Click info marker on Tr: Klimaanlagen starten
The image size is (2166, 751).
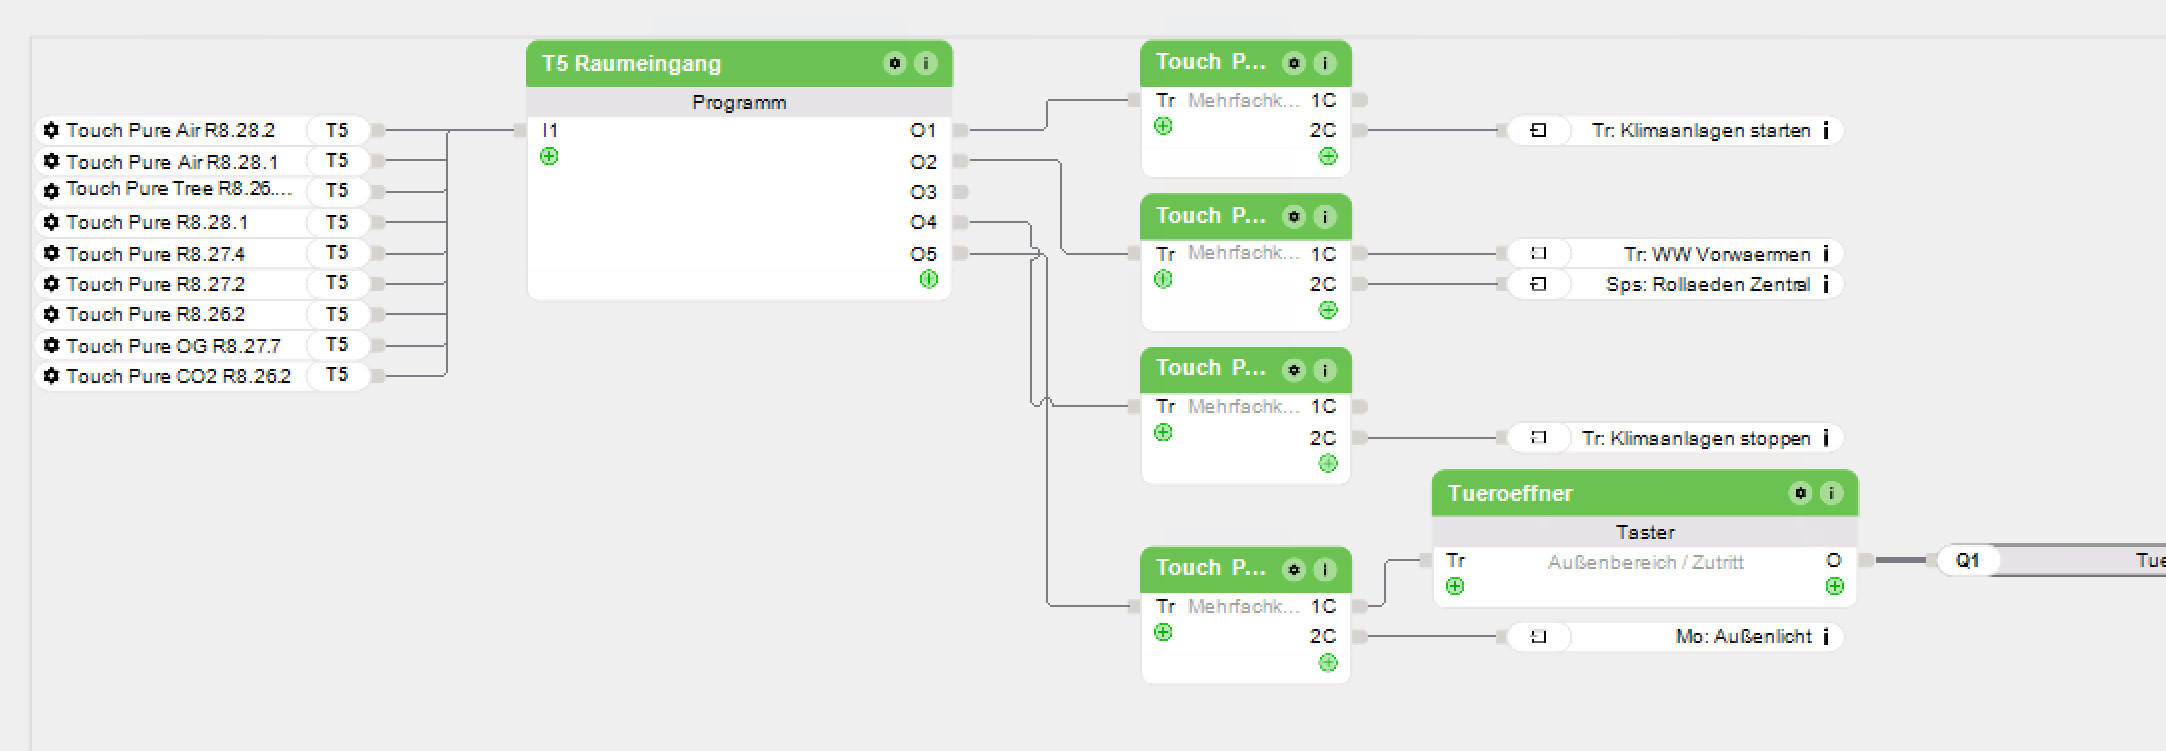point(1825,131)
